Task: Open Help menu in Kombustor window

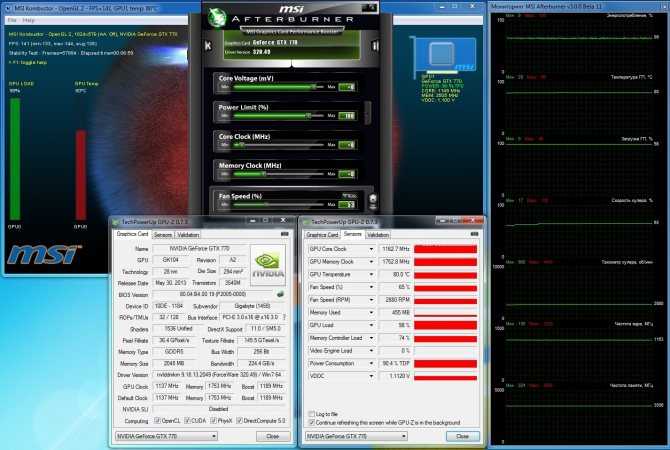Action: click(x=28, y=20)
